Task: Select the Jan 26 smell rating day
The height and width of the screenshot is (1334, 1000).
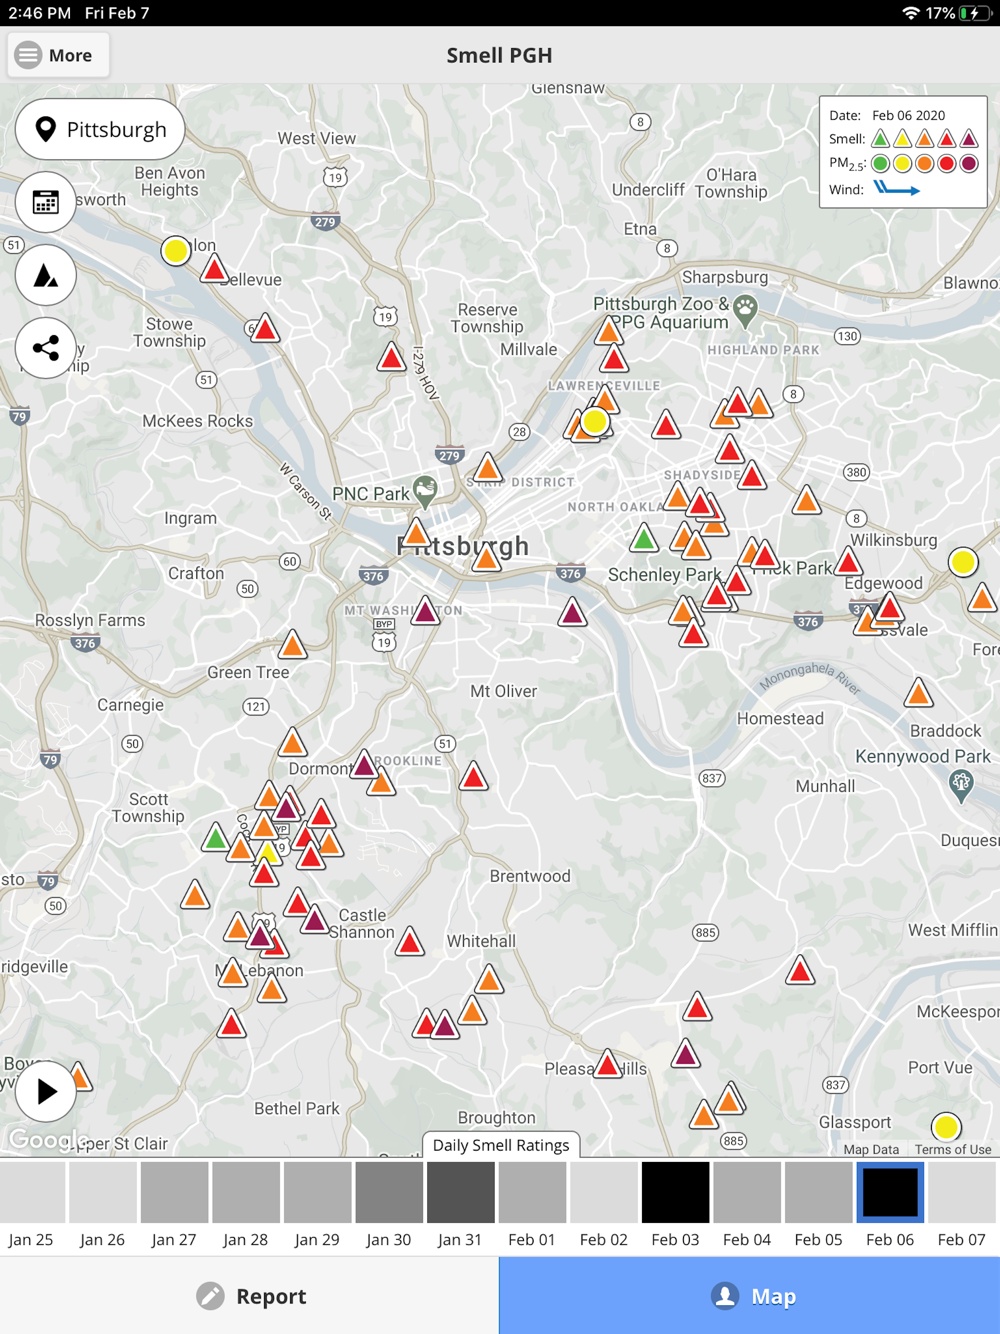Action: (x=103, y=1205)
